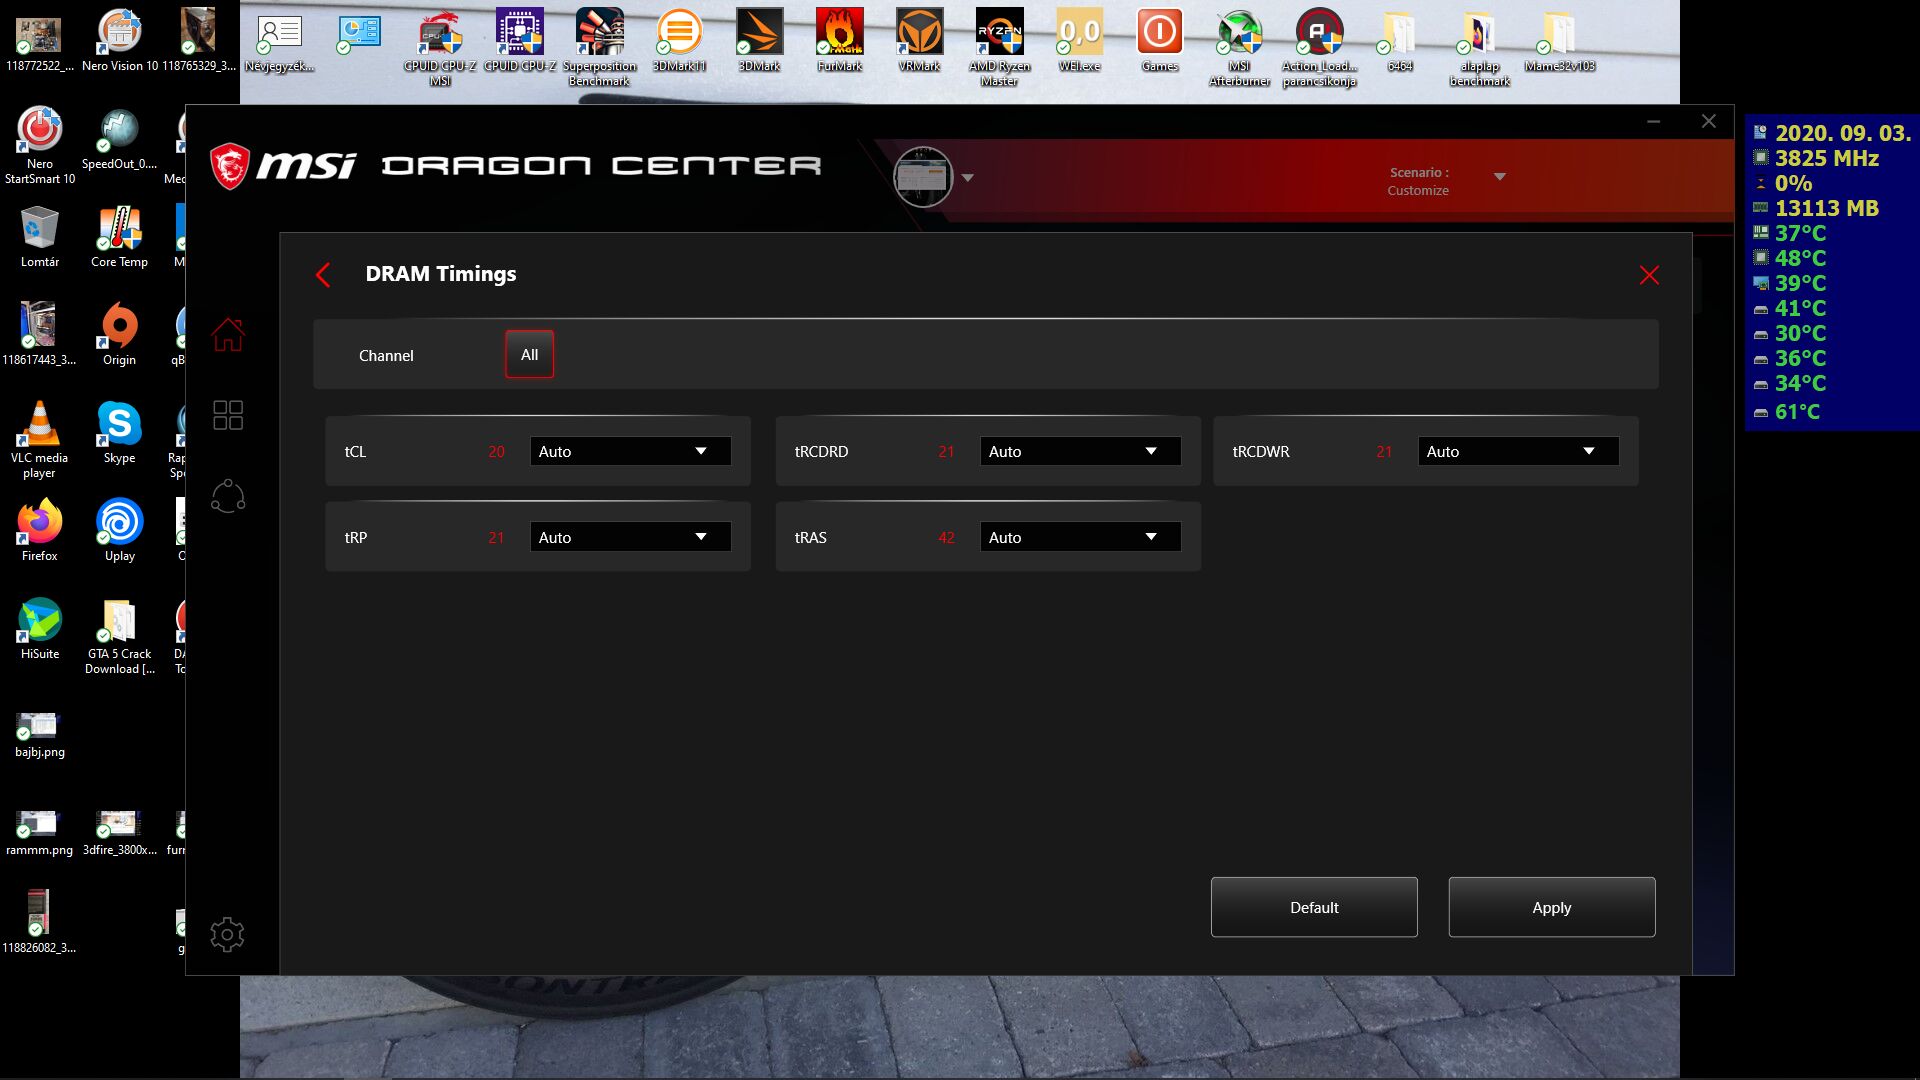Open the AMD Ryzen Master shortcut
The image size is (1920, 1080).
[x=1000, y=47]
